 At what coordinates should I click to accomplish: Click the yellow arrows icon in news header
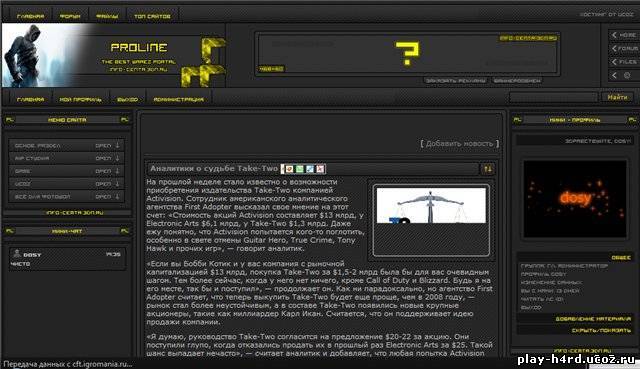pos(488,169)
